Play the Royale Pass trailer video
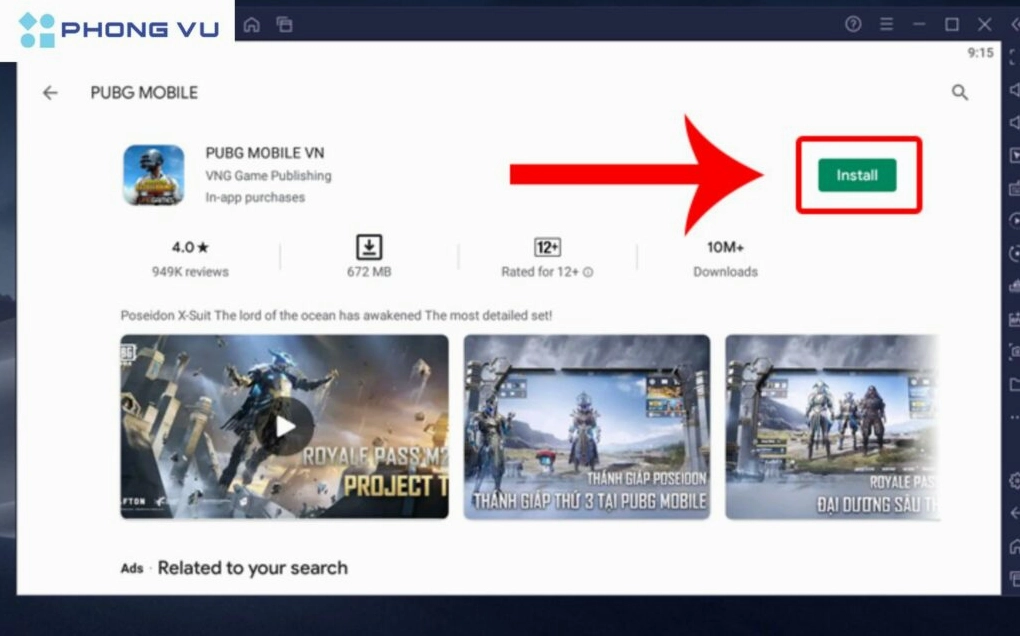The image size is (1020, 636). click(283, 426)
